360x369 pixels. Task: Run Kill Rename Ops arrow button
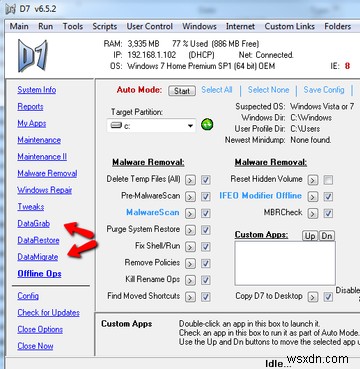point(190,280)
